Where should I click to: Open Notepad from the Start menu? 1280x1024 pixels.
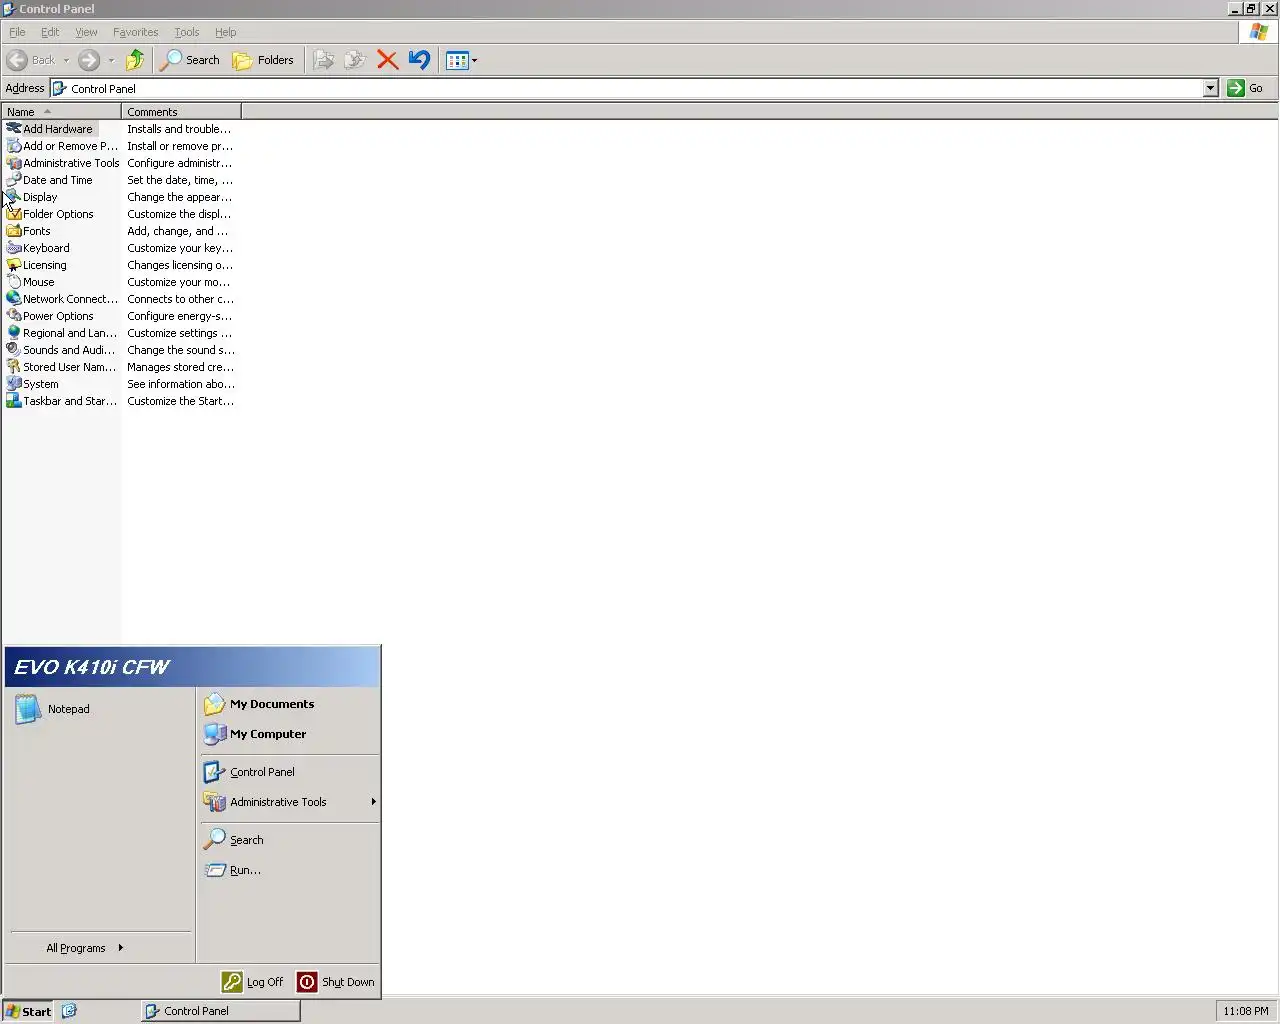100,709
